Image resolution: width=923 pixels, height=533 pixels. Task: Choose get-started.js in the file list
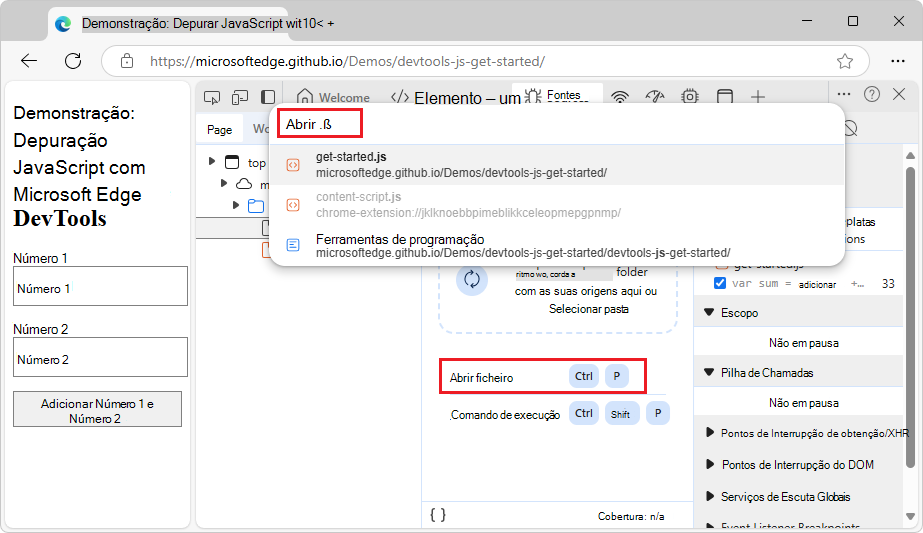[557, 165]
